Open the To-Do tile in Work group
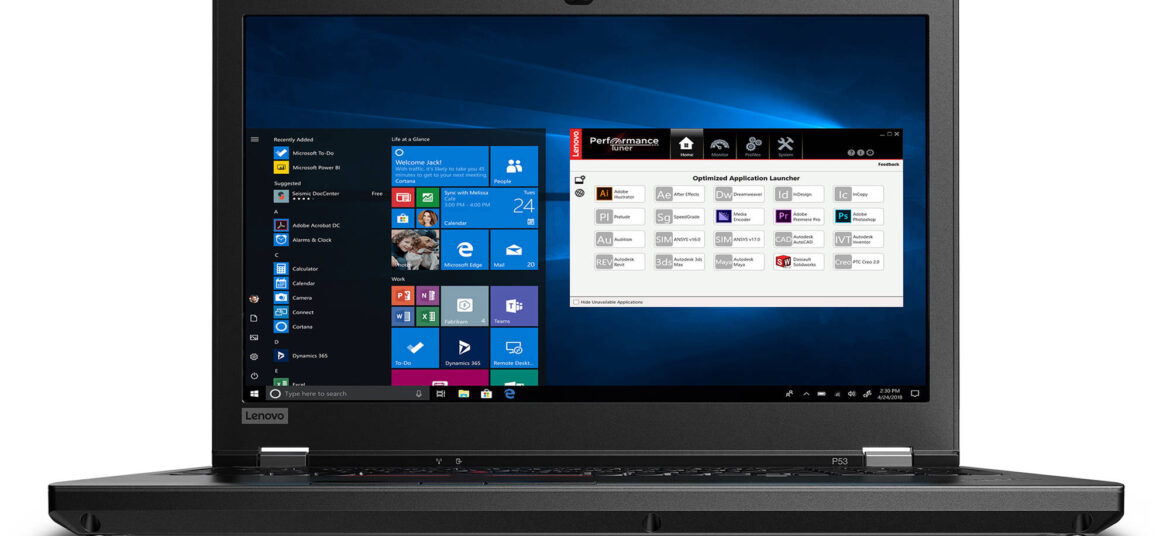Viewport: 1170px width, 536px height. (415, 348)
